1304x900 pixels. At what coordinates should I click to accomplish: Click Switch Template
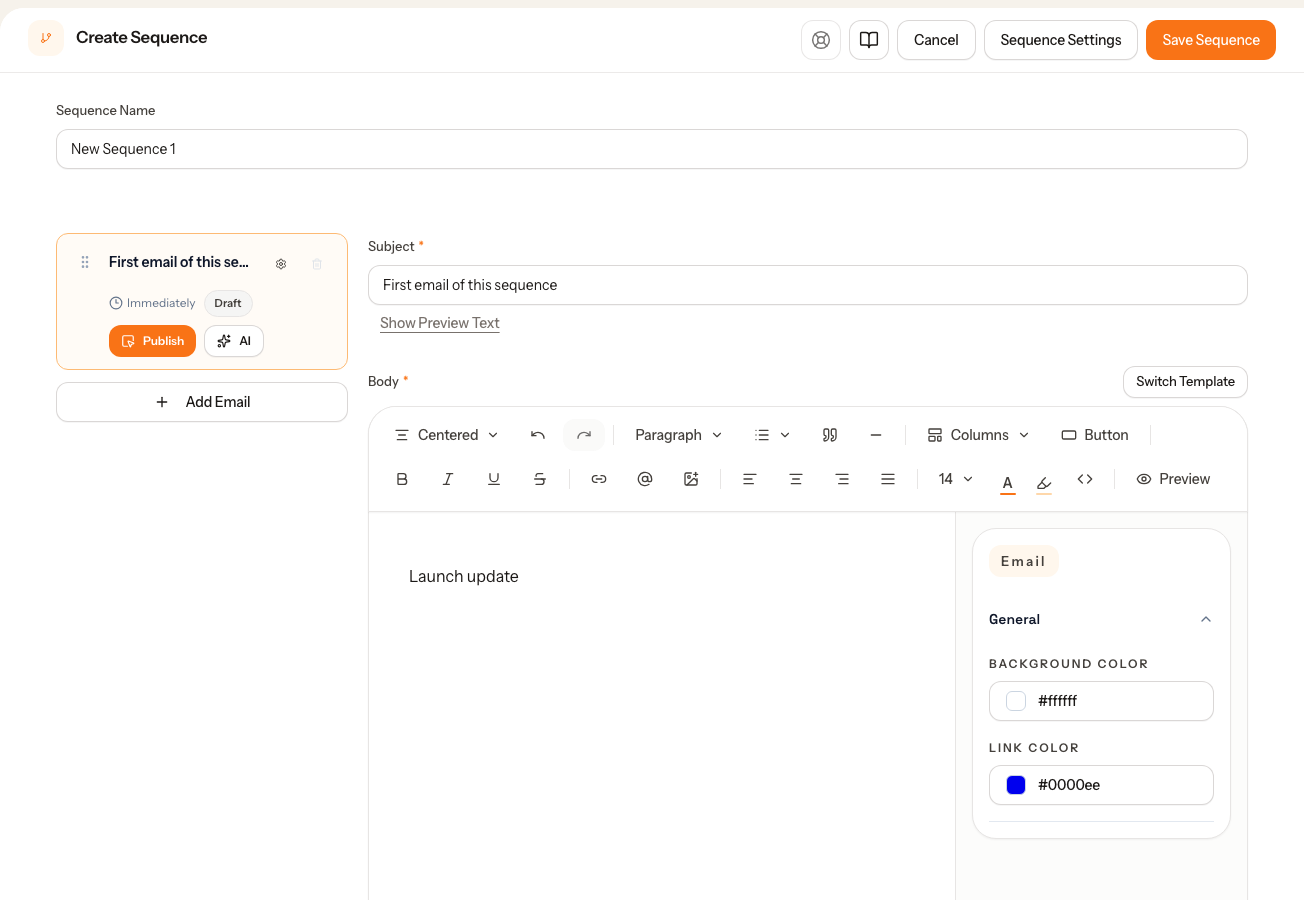point(1185,381)
